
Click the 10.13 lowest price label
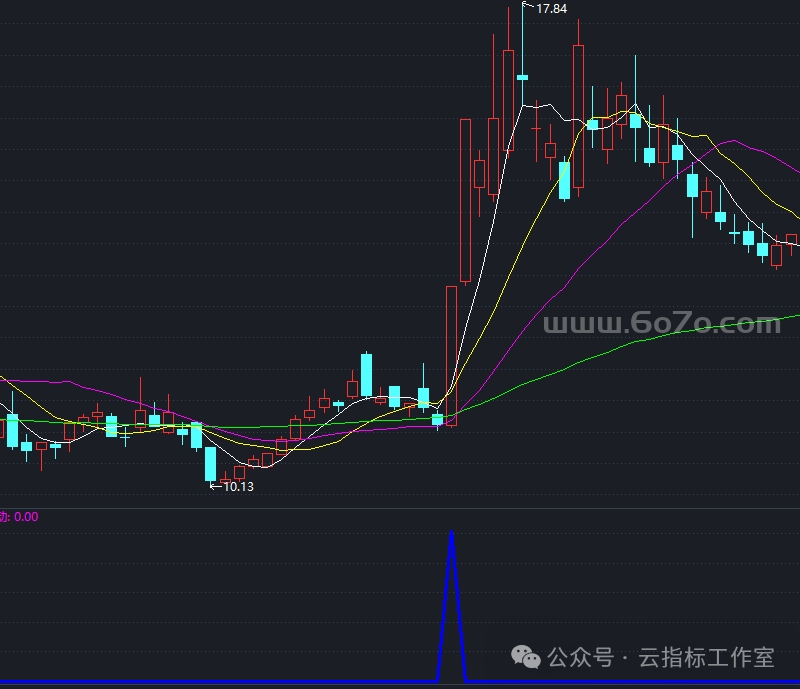click(x=238, y=487)
